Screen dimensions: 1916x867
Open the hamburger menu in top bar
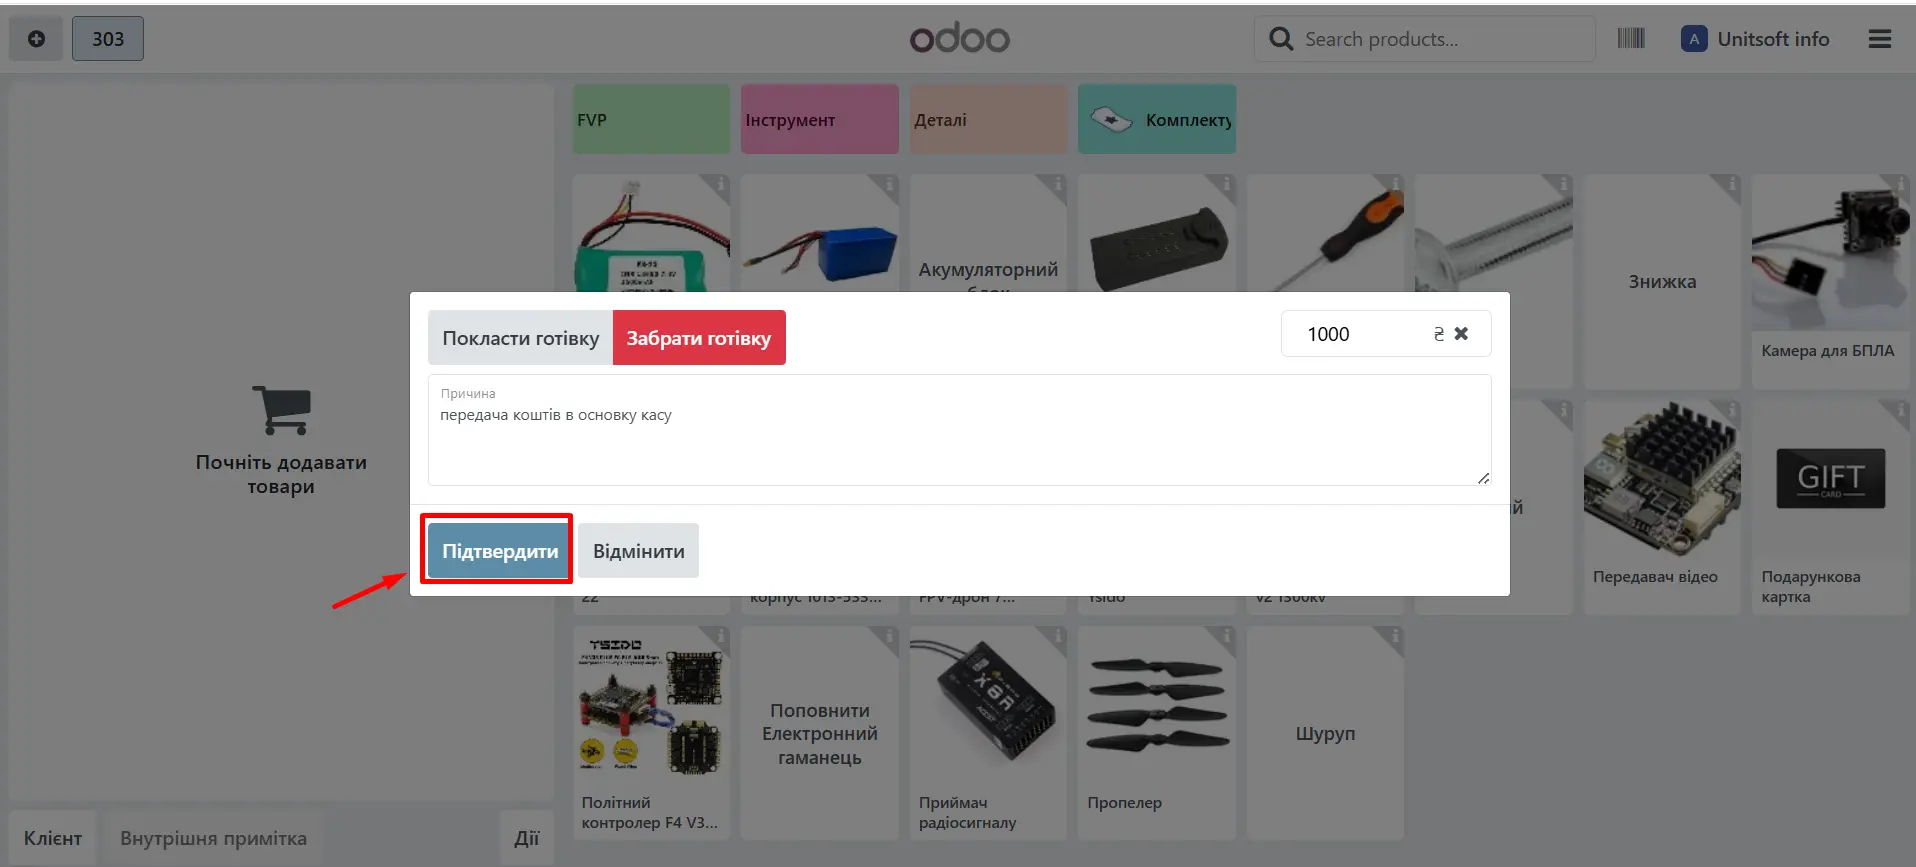click(1879, 39)
